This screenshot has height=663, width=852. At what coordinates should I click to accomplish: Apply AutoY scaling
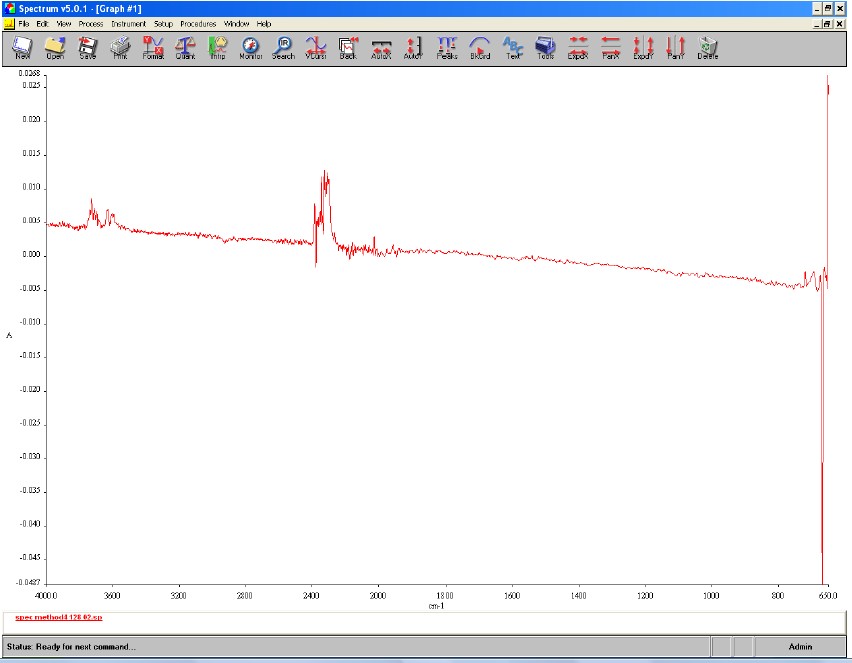(413, 48)
